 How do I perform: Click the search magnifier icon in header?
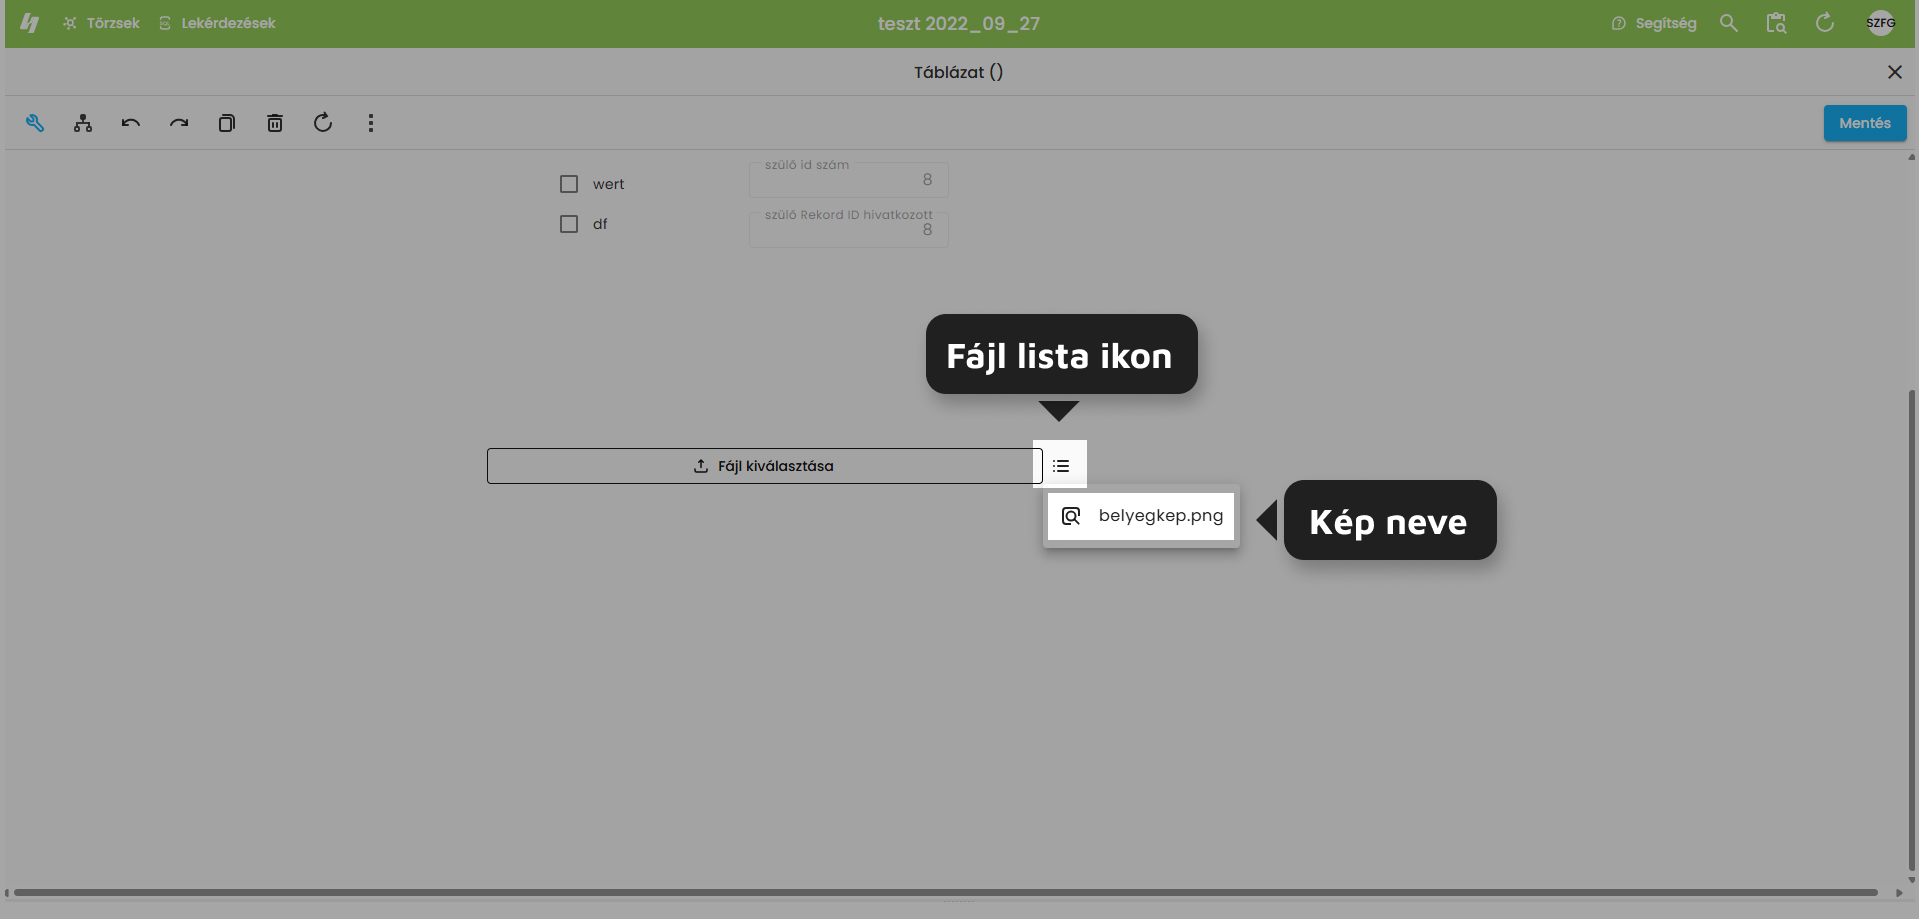[1729, 23]
